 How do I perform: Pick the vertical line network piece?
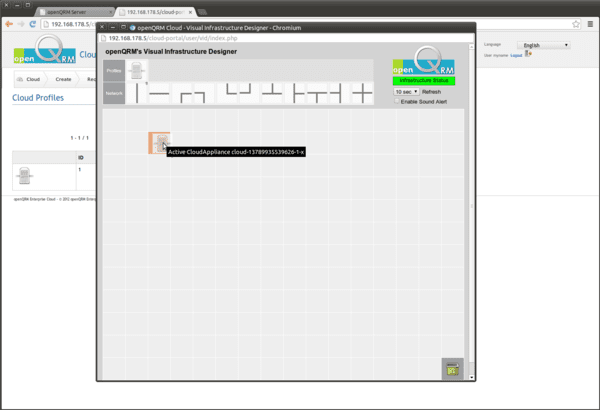137,93
